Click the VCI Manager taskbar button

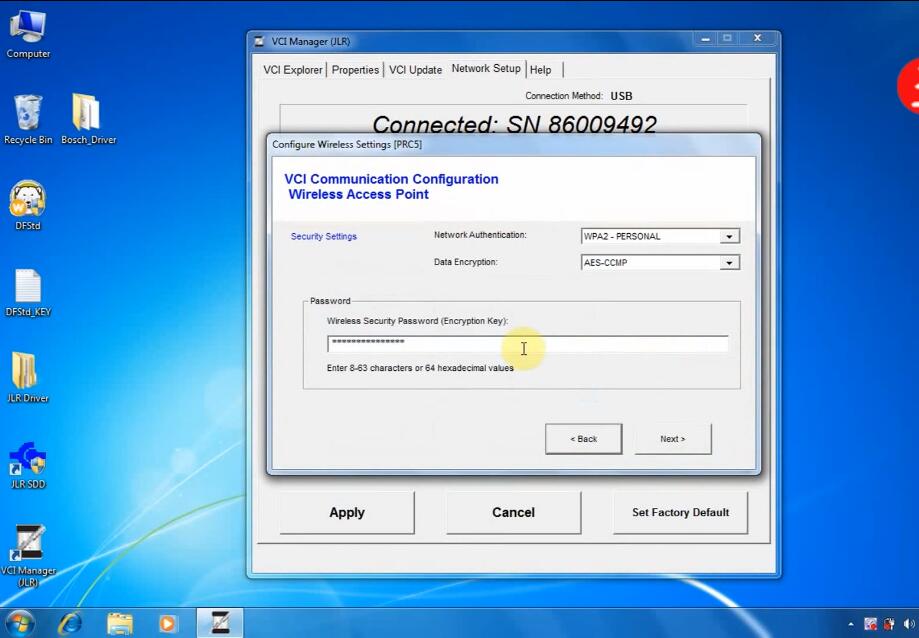point(220,623)
